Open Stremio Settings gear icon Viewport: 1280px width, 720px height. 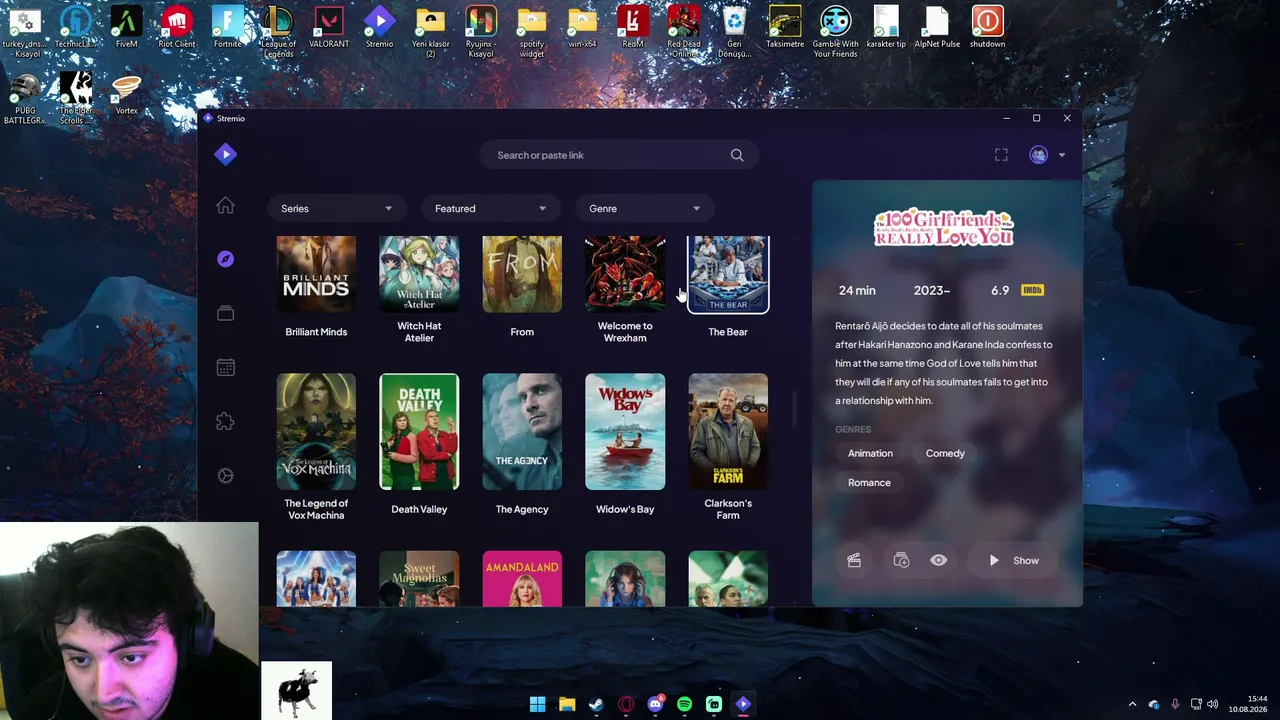(225, 476)
